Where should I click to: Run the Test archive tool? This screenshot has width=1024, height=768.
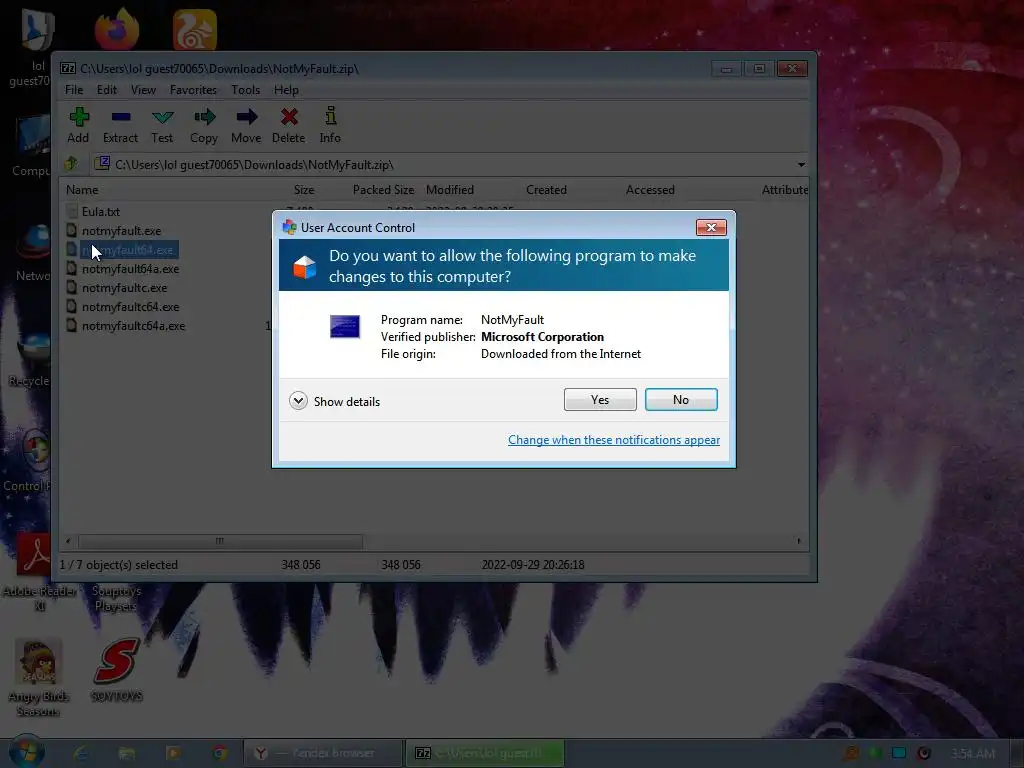[162, 125]
